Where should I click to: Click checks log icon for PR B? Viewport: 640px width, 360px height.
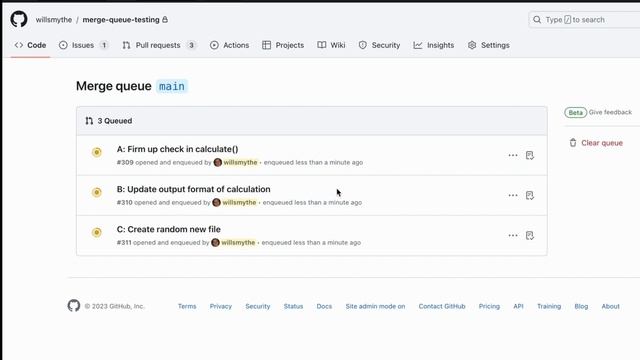(530, 196)
